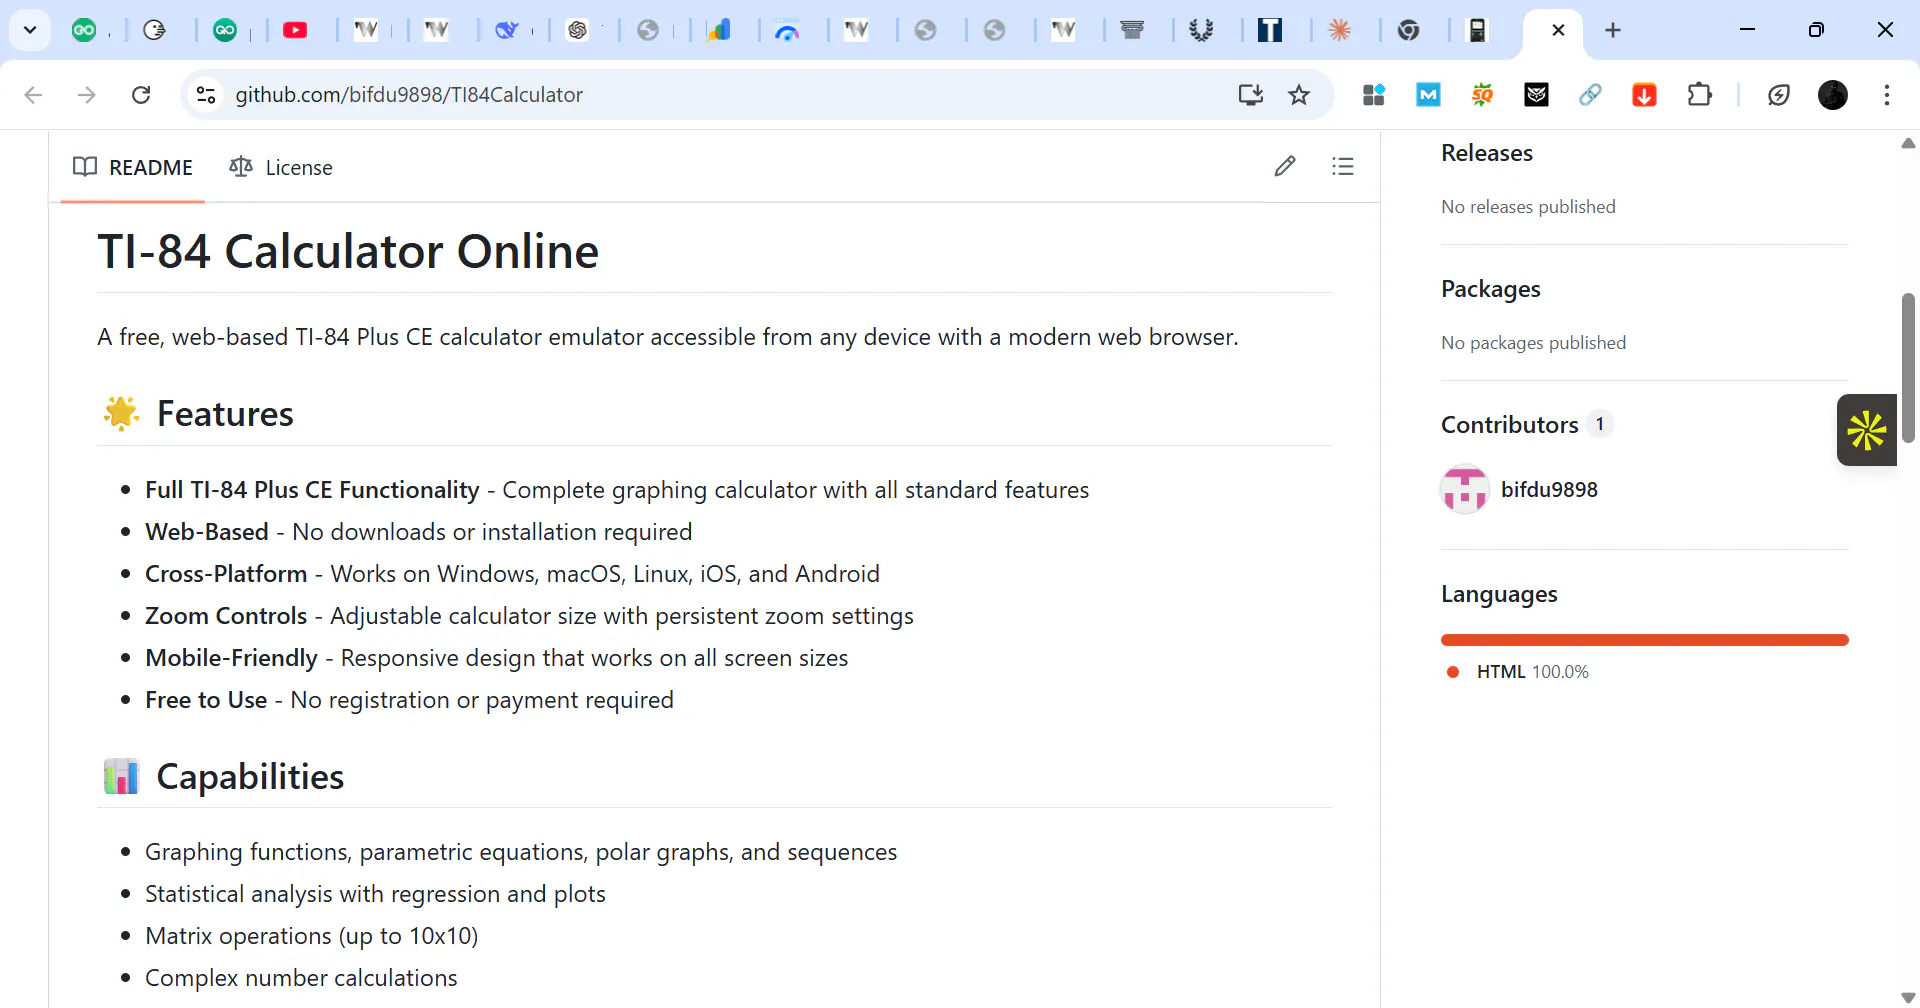Switch to the orange starburst favicon tab

1340,30
